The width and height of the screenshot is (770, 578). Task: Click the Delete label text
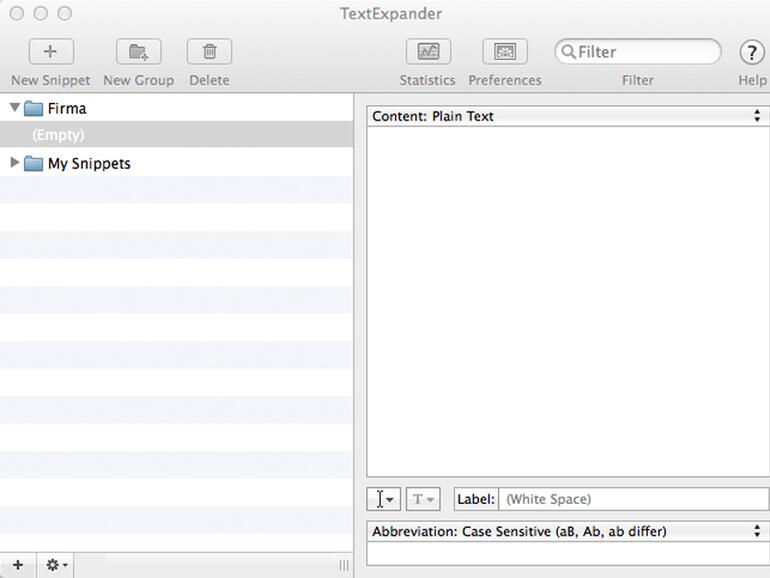209,80
